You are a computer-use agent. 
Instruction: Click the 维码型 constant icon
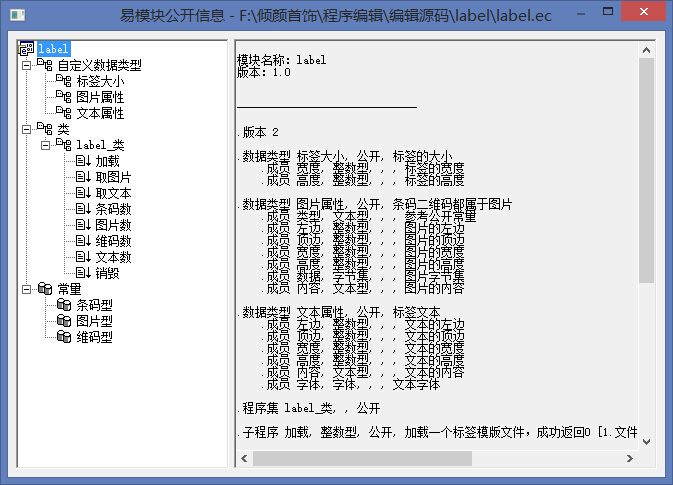(x=64, y=337)
